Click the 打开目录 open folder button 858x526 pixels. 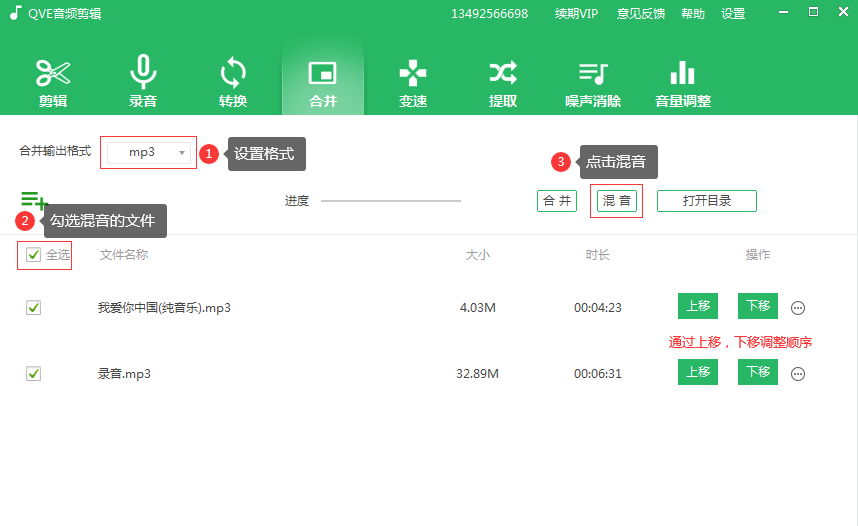706,201
